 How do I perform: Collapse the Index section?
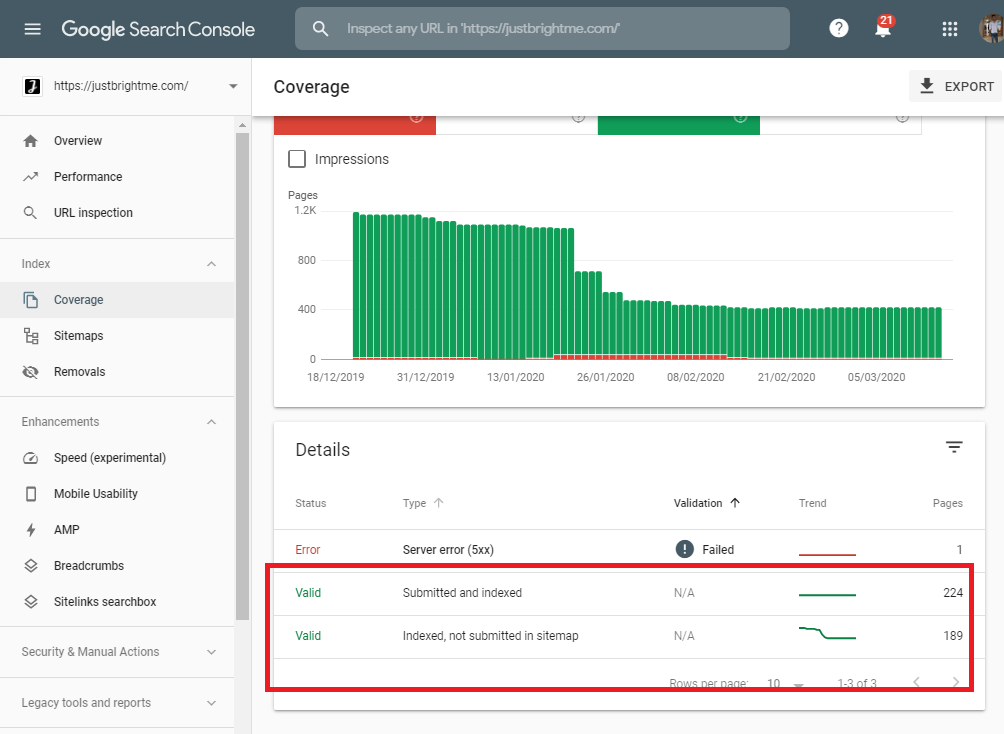pyautogui.click(x=211, y=264)
